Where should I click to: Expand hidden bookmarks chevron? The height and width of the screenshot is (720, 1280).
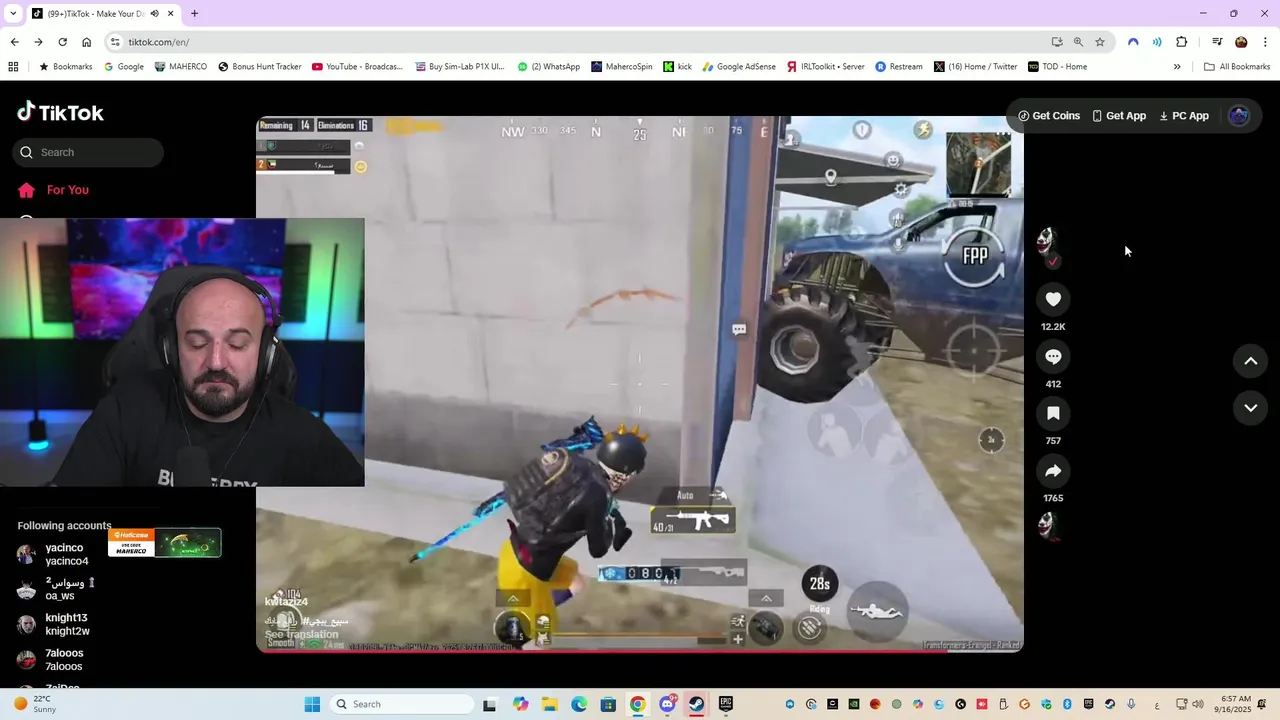click(x=1177, y=67)
